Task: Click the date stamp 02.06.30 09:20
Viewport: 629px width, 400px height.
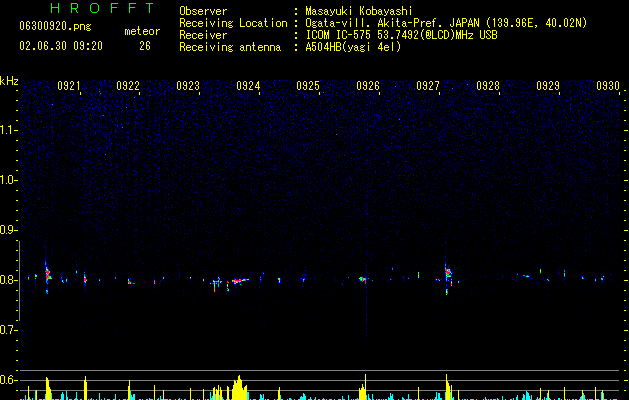Action: click(61, 46)
